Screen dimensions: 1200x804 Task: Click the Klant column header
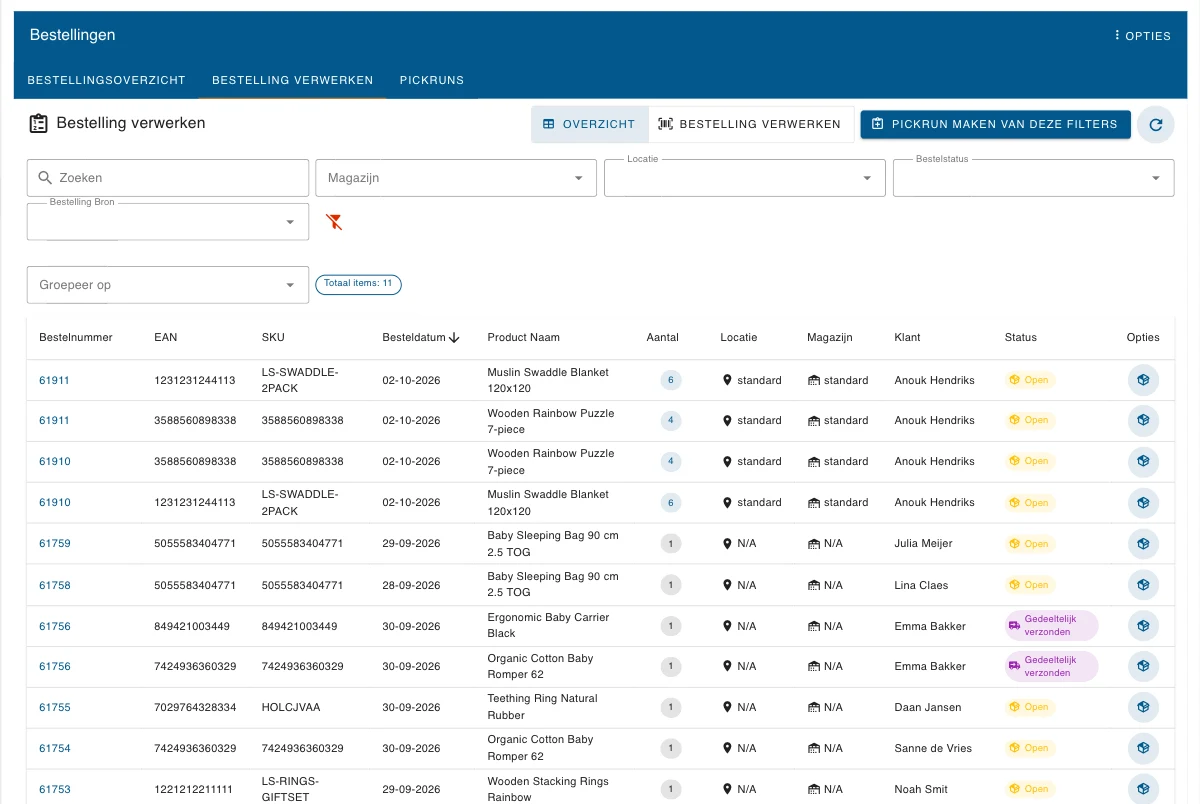pyautogui.click(x=907, y=338)
